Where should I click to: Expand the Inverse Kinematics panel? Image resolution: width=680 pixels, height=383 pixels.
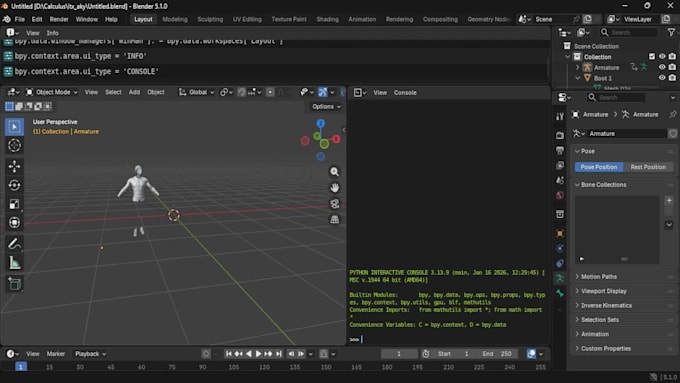click(x=606, y=305)
